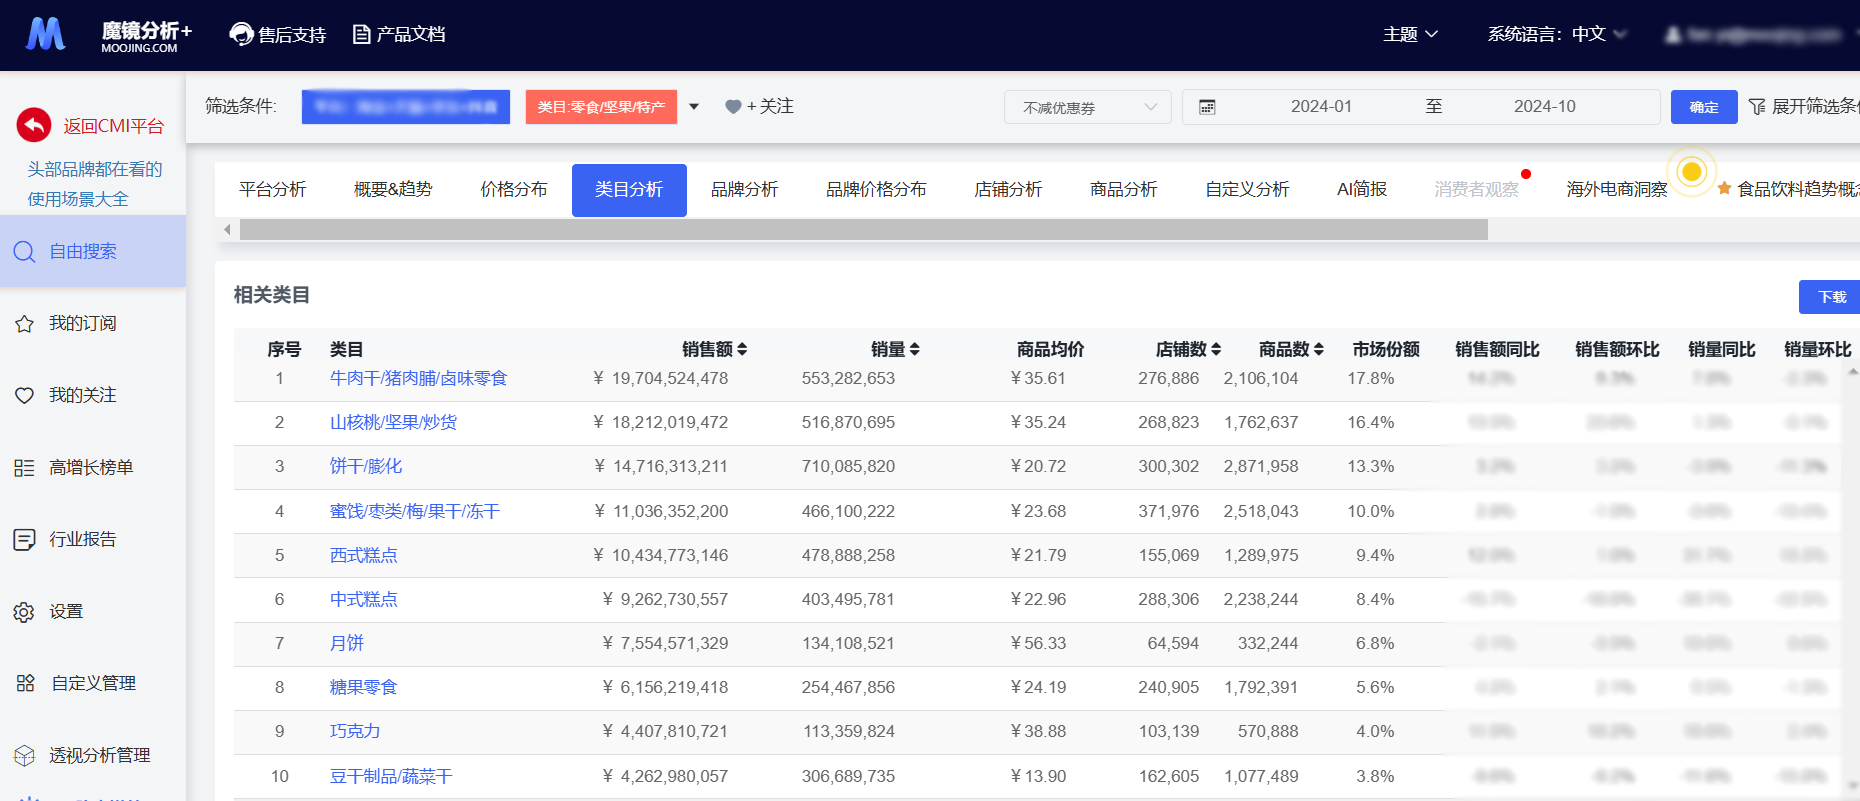
Task: Click the 下载 download button
Action: pyautogui.click(x=1830, y=297)
